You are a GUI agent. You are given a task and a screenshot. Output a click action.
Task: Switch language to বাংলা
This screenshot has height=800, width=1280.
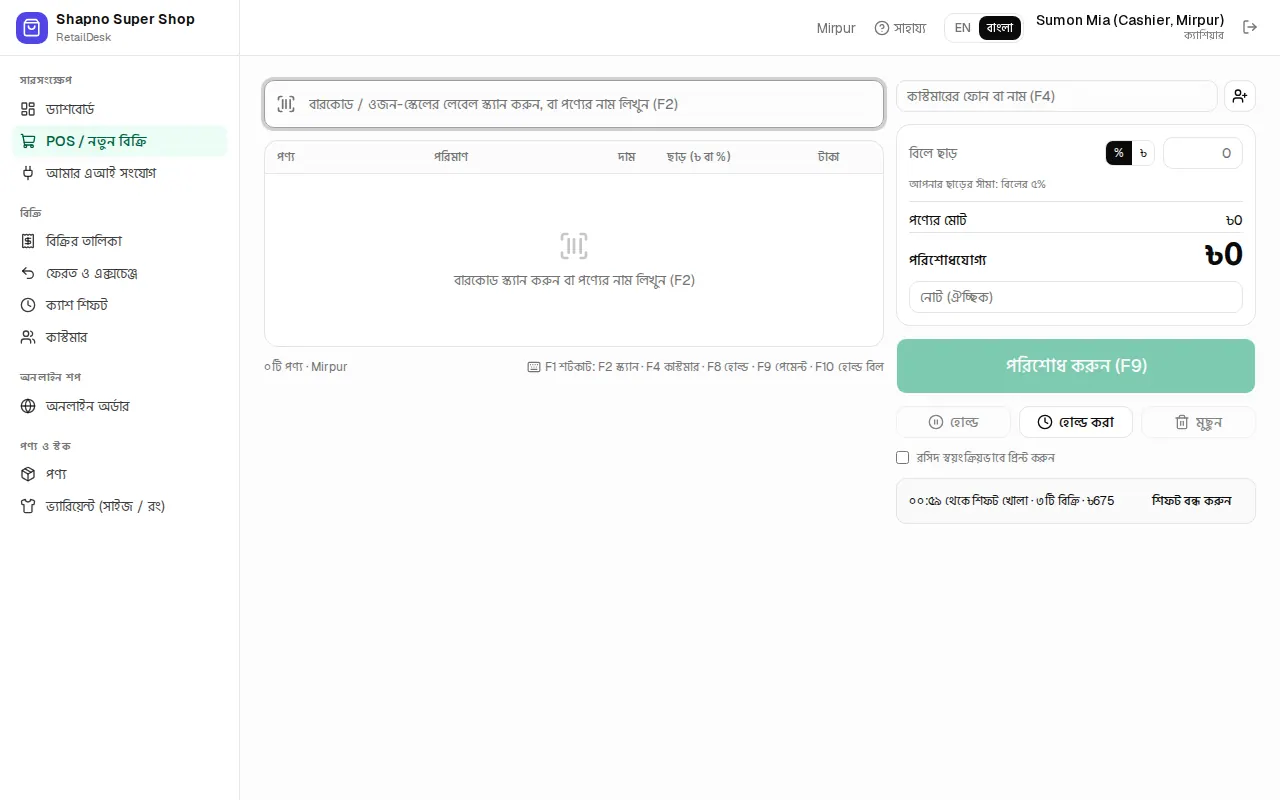click(1000, 28)
